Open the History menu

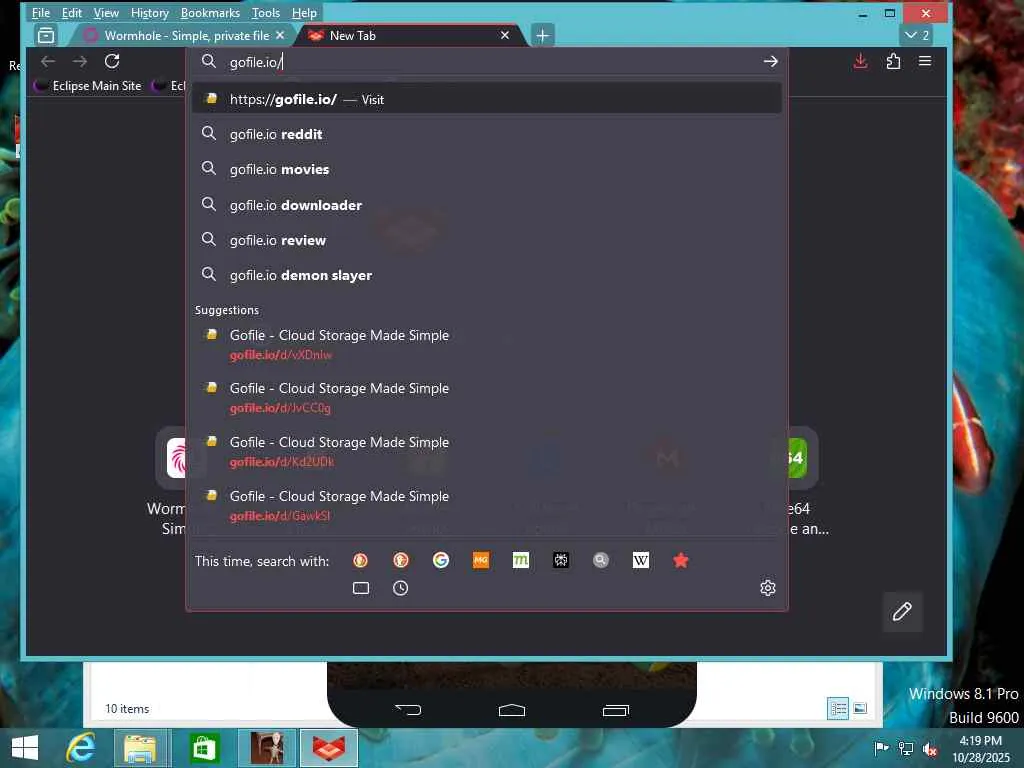150,13
